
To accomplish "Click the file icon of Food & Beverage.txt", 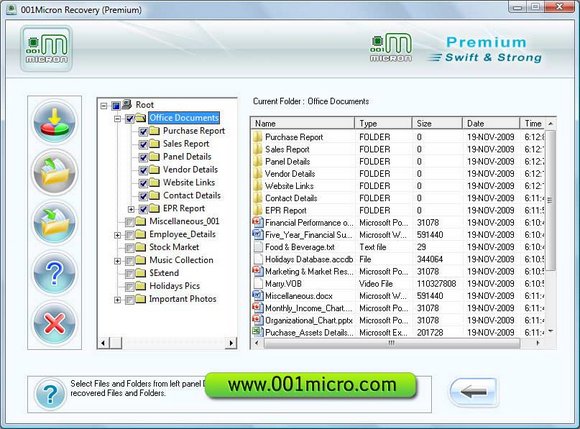I will pyautogui.click(x=258, y=247).
